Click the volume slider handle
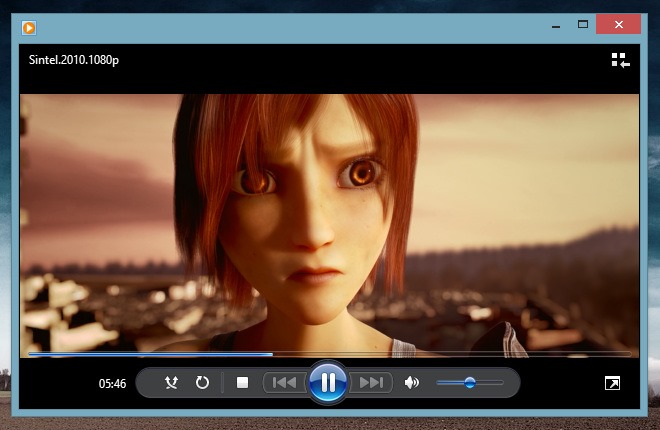This screenshot has height=430, width=660. tap(470, 382)
